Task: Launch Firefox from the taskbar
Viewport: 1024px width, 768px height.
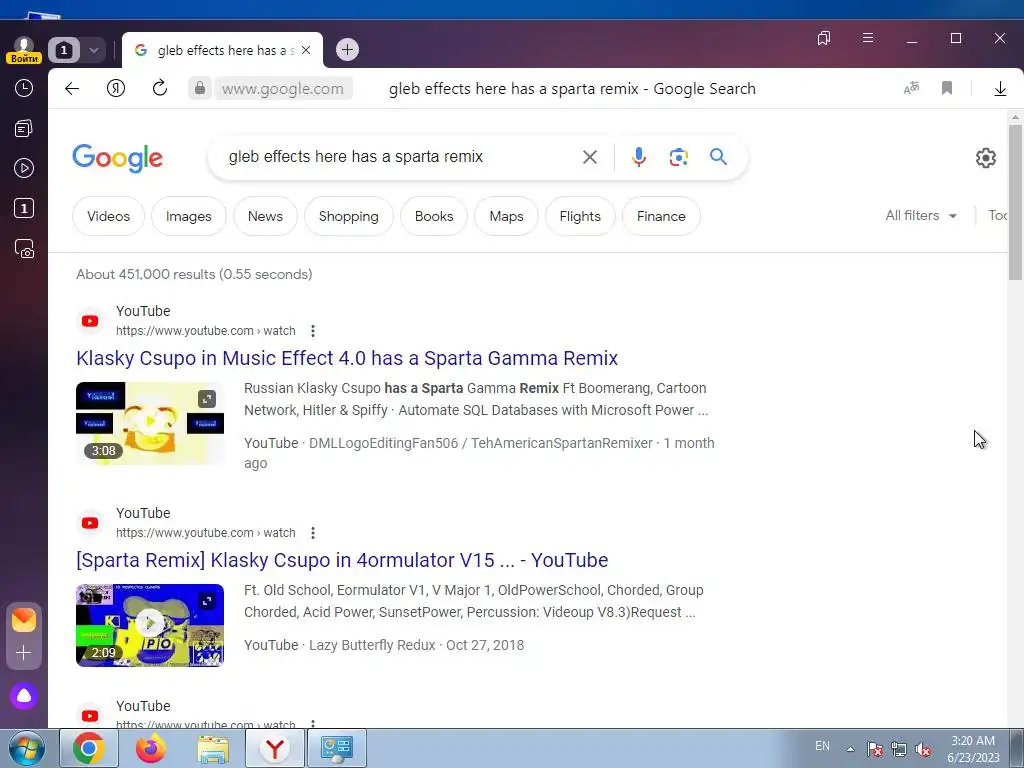Action: [x=151, y=748]
